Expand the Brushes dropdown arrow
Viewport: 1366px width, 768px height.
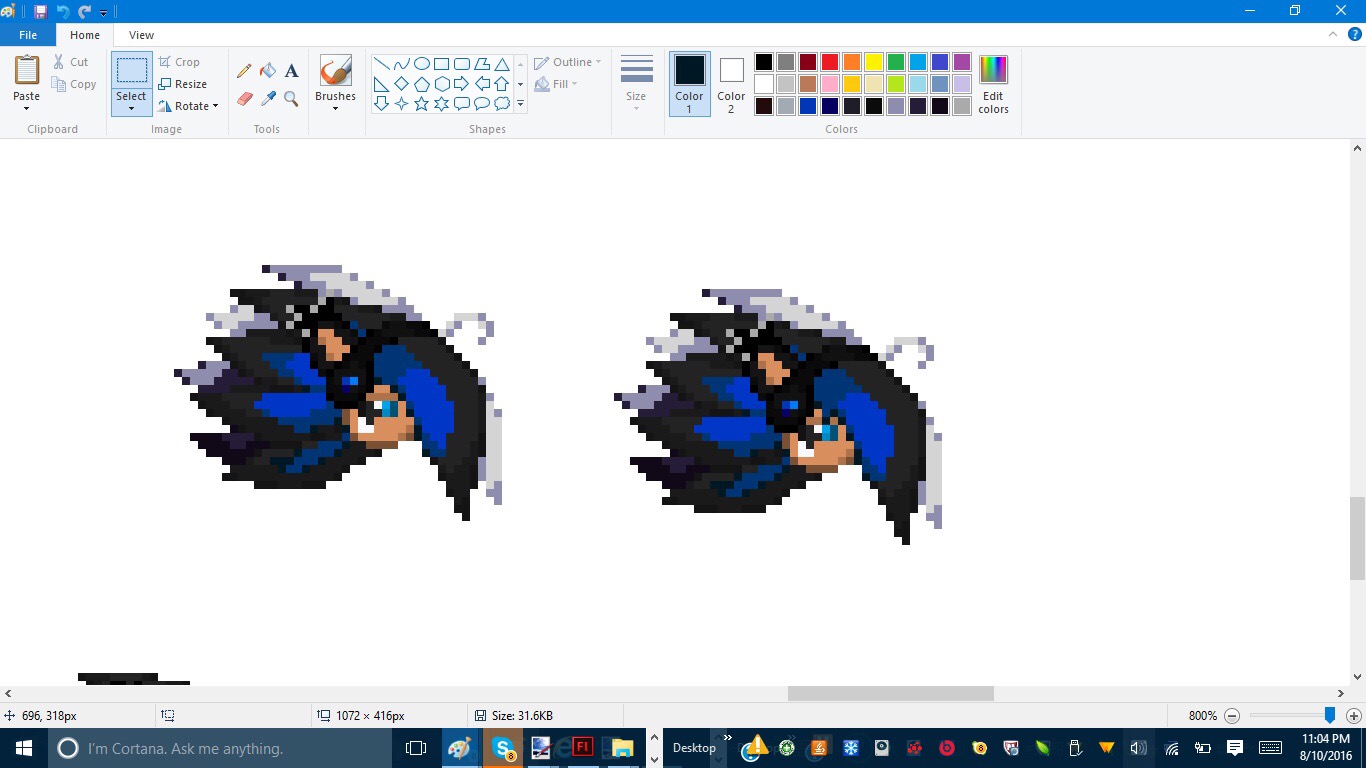pos(335,108)
